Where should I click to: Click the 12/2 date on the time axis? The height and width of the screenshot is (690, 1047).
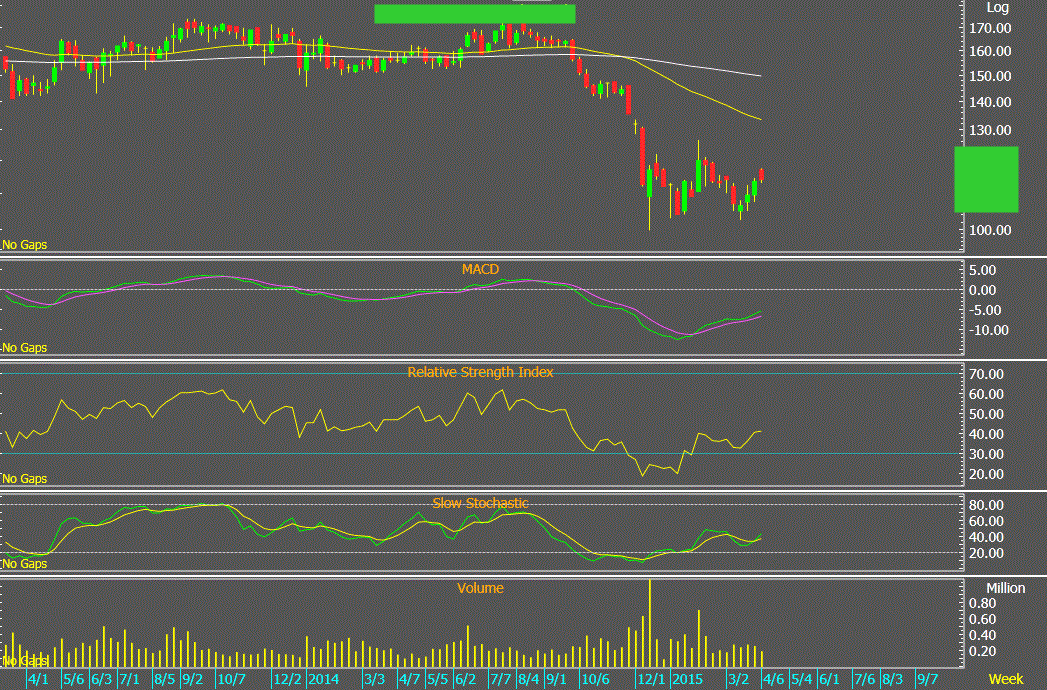pos(288,679)
